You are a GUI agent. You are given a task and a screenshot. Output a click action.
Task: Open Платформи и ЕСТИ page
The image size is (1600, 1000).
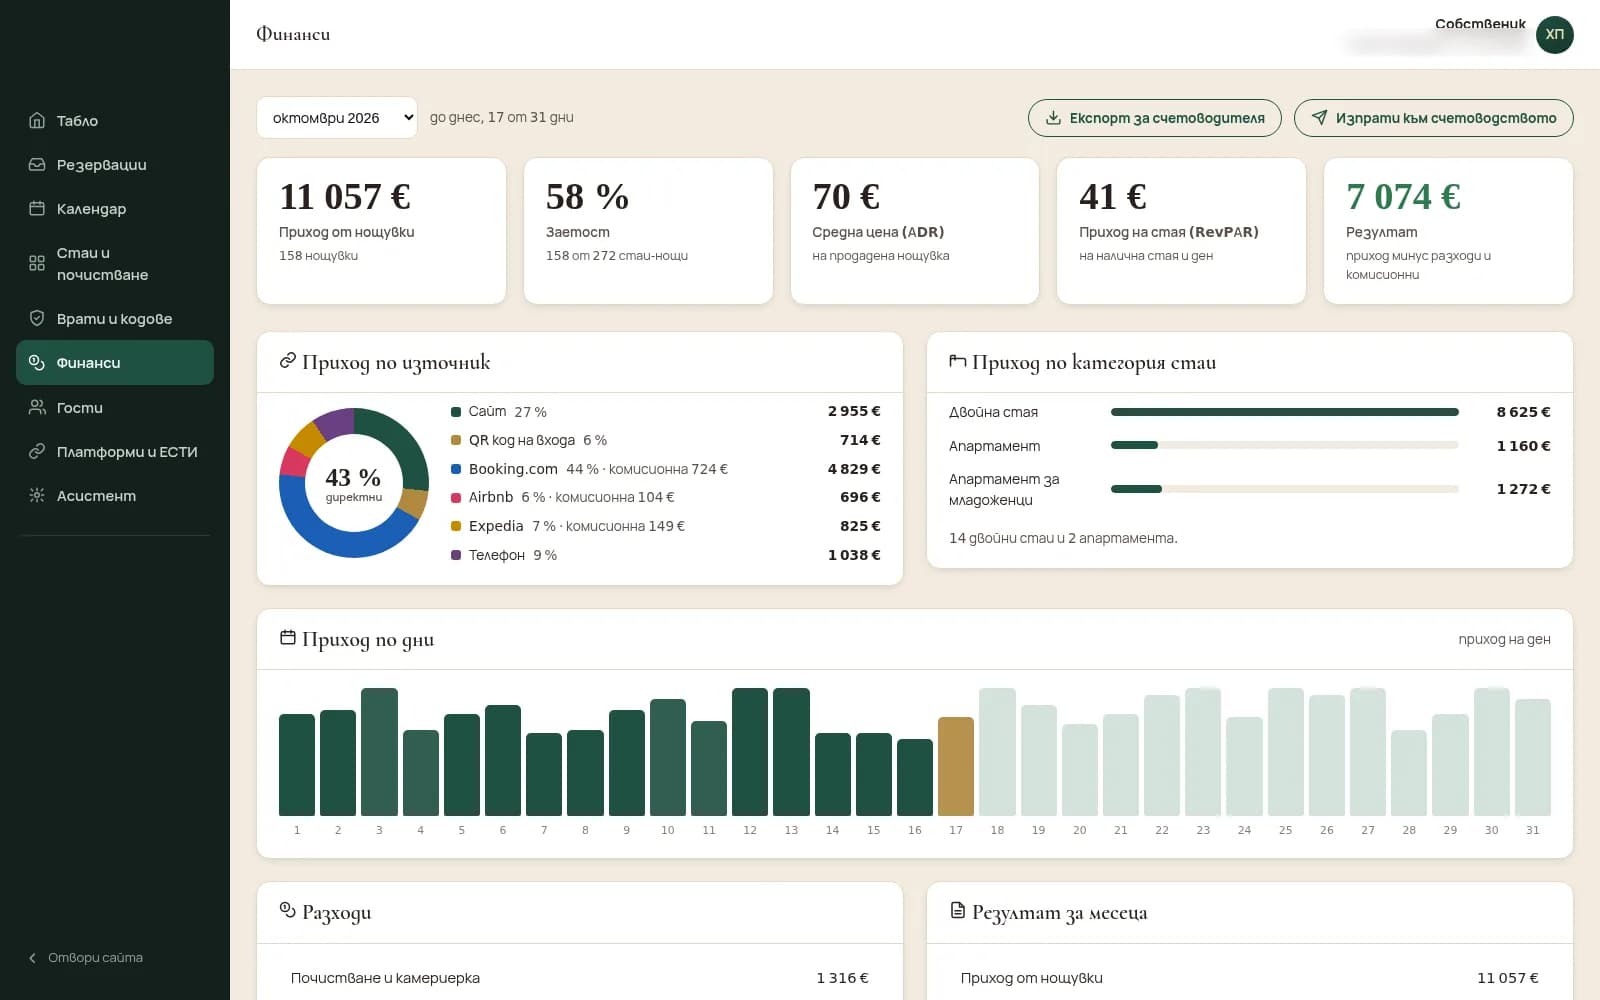115,451
